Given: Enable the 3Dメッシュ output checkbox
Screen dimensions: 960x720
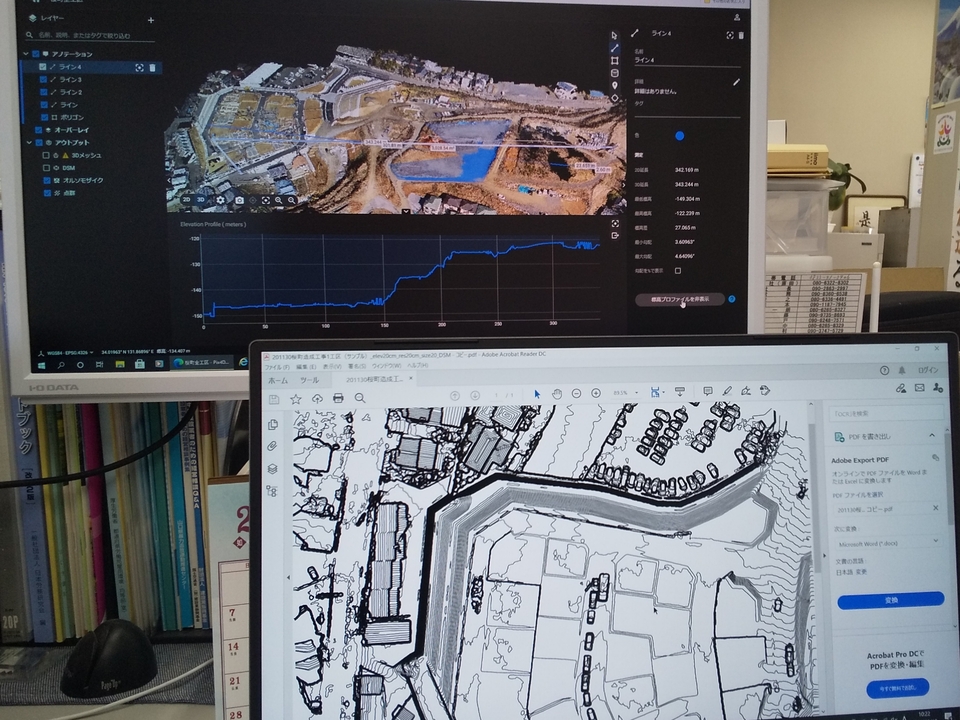Looking at the screenshot, I should click(x=45, y=156).
